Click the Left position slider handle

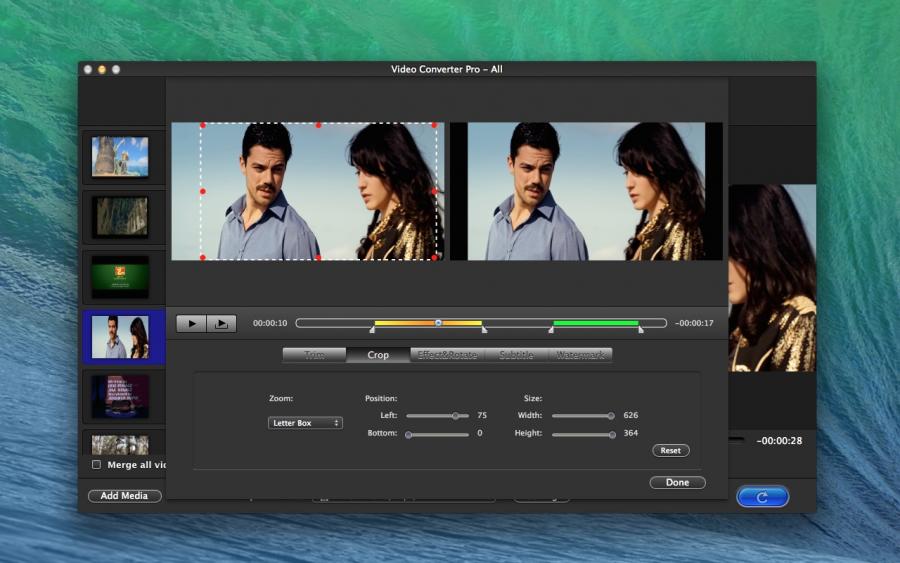pyautogui.click(x=455, y=416)
